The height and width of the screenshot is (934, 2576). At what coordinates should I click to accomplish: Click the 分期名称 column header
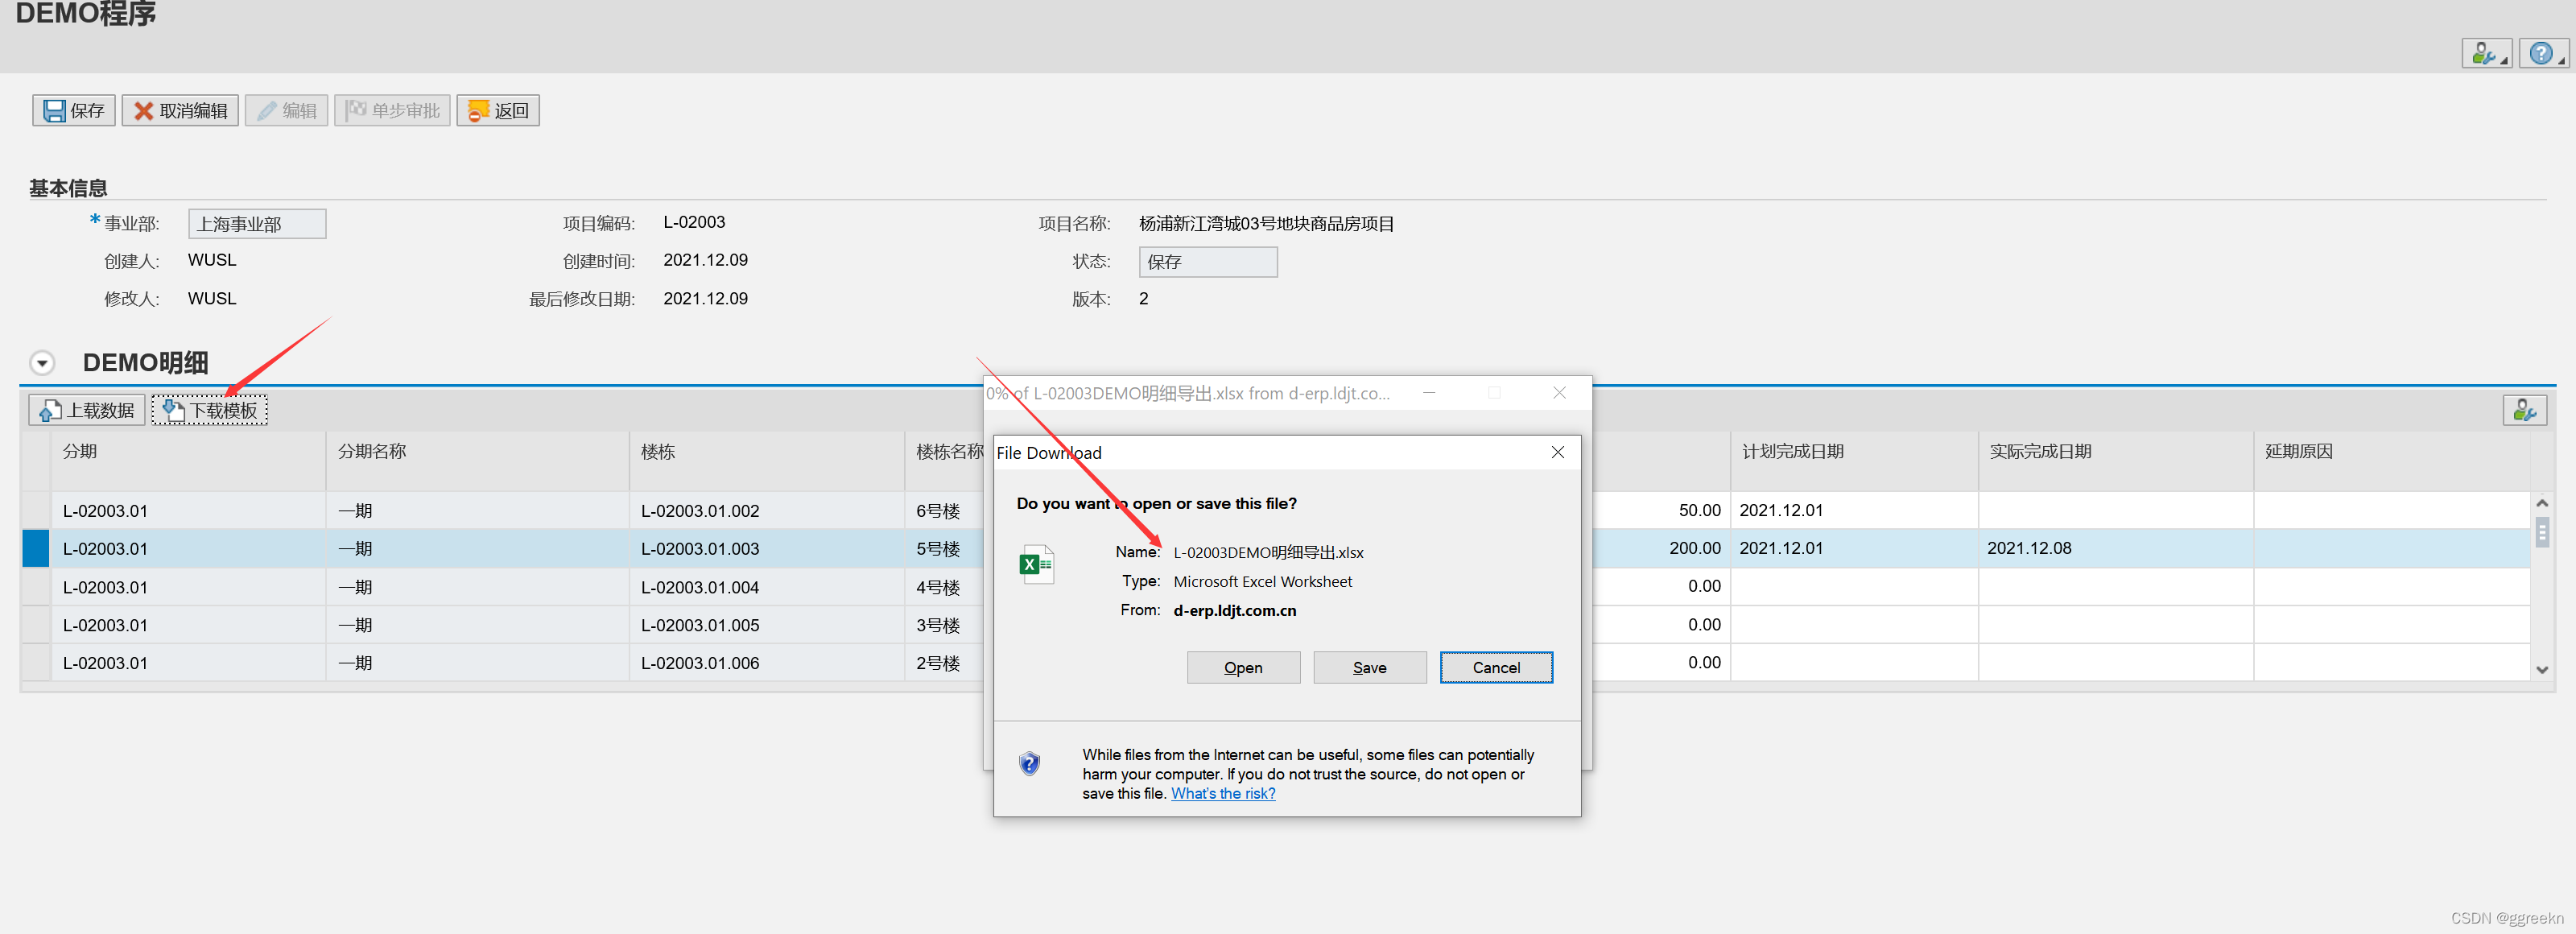click(x=372, y=452)
